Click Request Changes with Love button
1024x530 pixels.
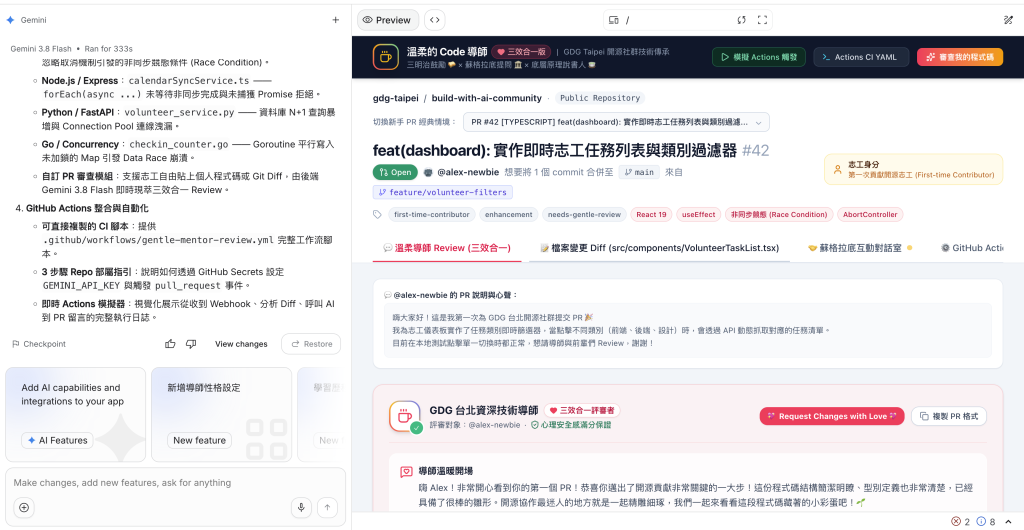(x=832, y=416)
